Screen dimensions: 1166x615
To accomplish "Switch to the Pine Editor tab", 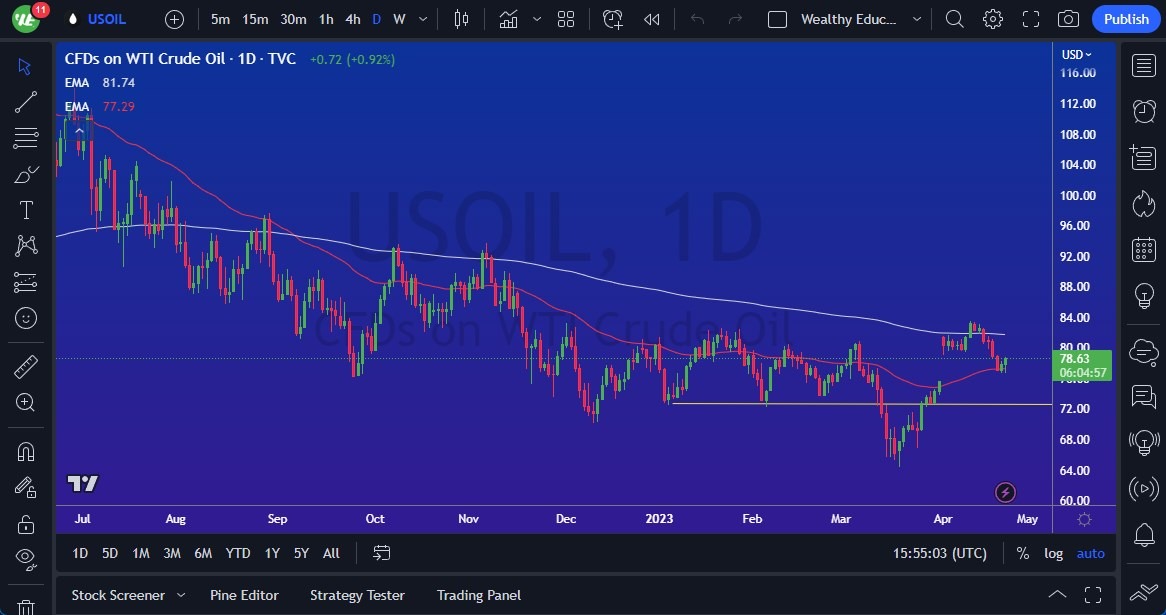I will click(x=244, y=596).
